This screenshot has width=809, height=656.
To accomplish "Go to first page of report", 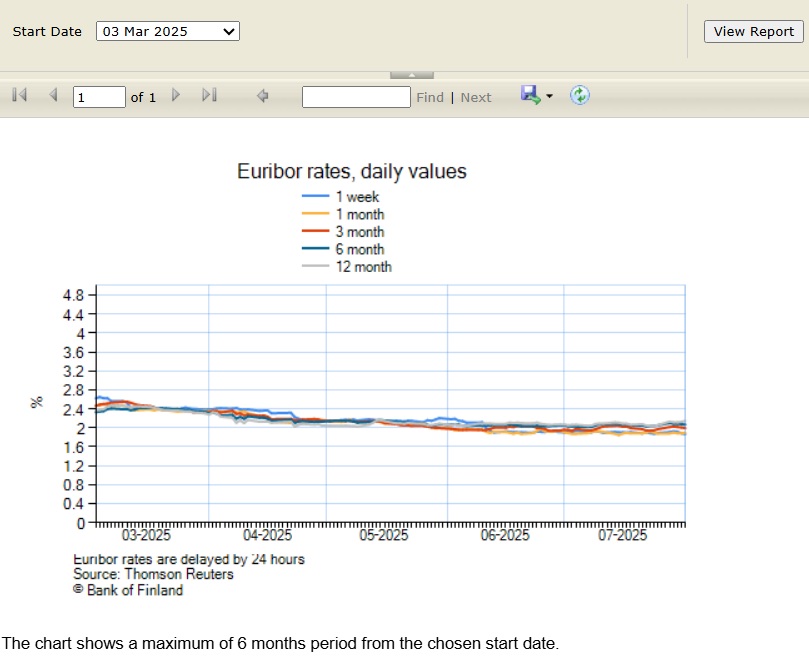I will point(20,95).
